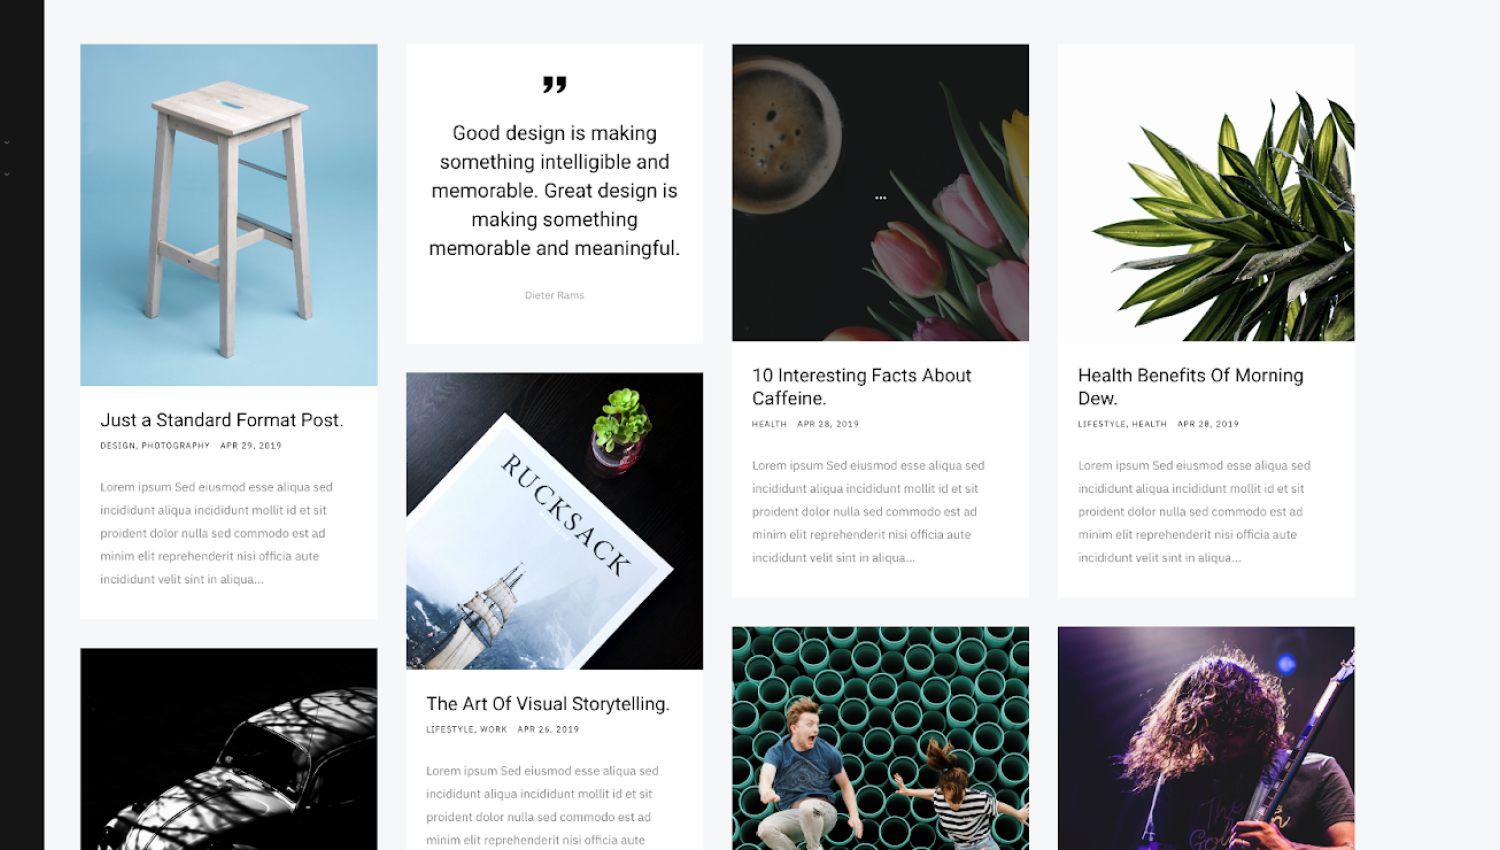Click the curly-haired guitarist thumbnail
Screen dimensions: 1500x850
coord(1206,738)
